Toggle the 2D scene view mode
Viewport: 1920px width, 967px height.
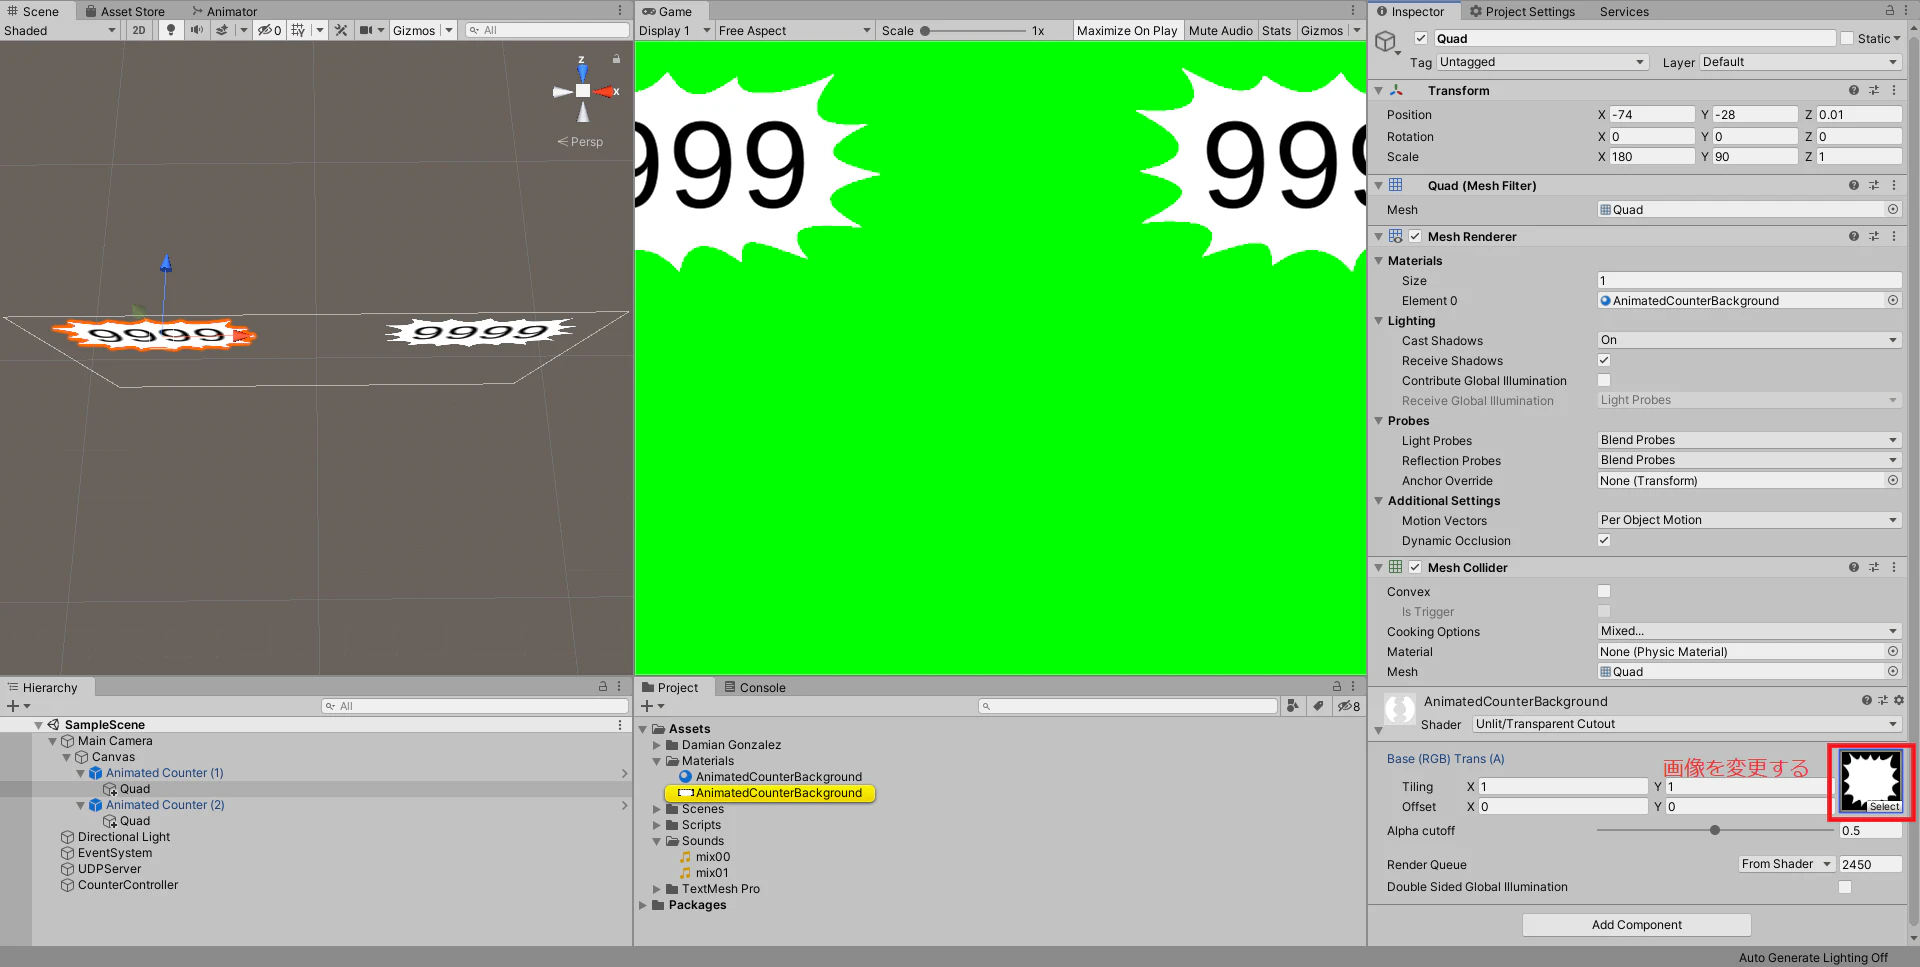pyautogui.click(x=139, y=30)
